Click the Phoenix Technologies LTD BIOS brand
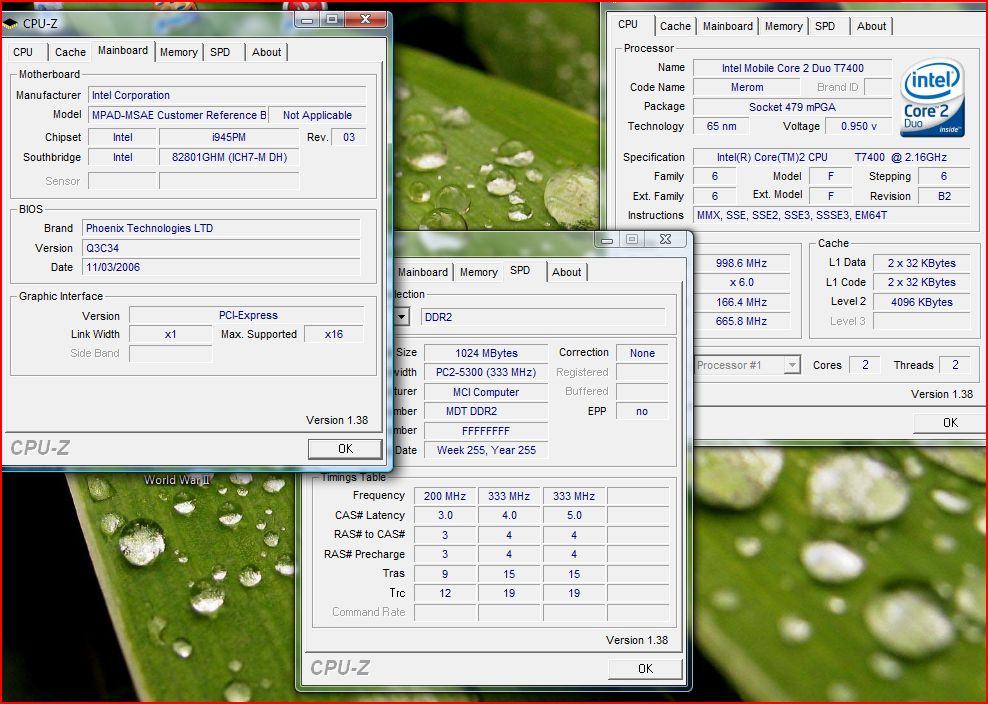 pyautogui.click(x=221, y=228)
